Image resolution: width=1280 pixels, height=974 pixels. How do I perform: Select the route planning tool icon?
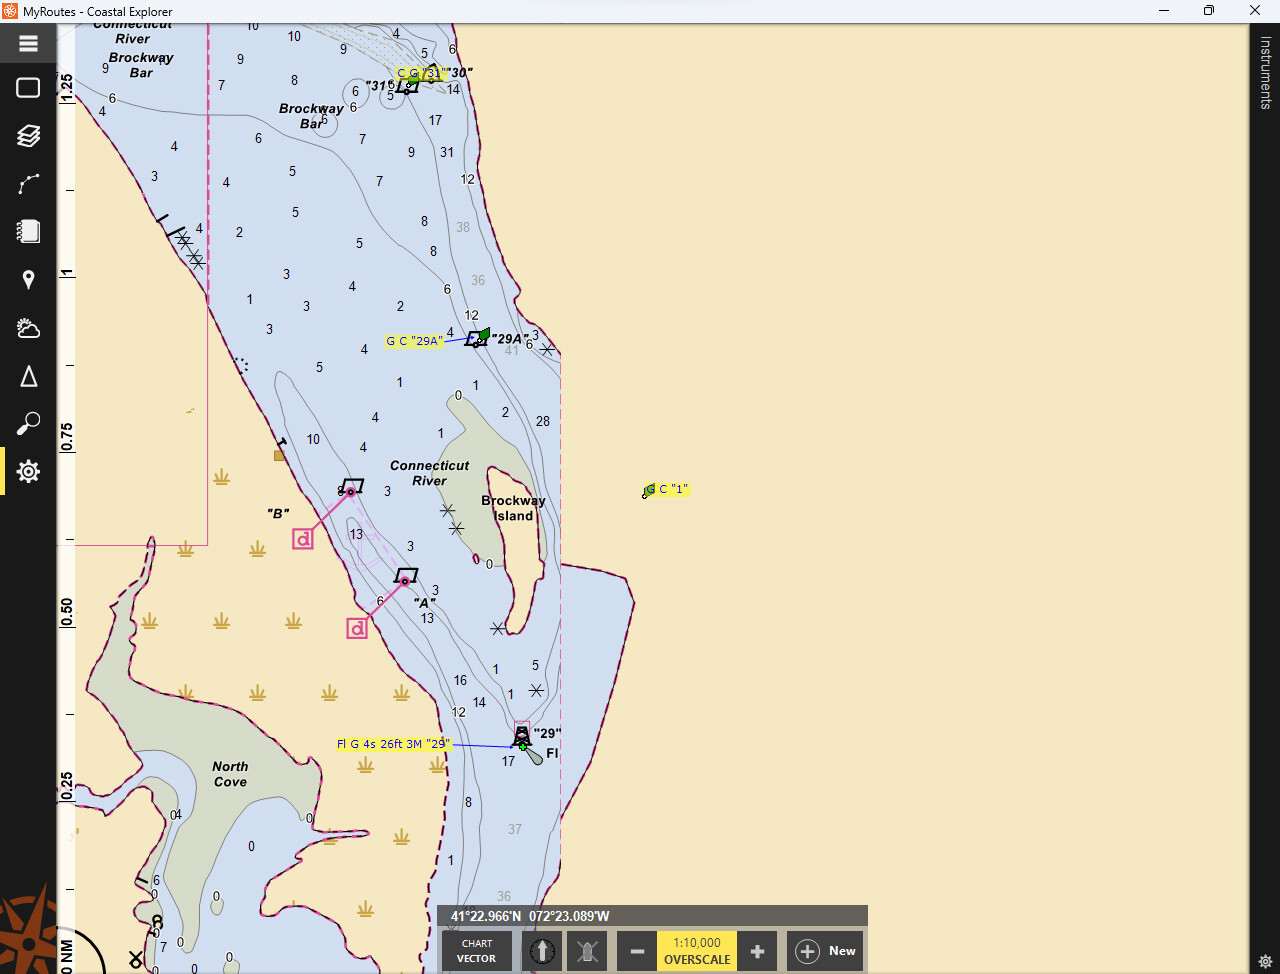(28, 184)
